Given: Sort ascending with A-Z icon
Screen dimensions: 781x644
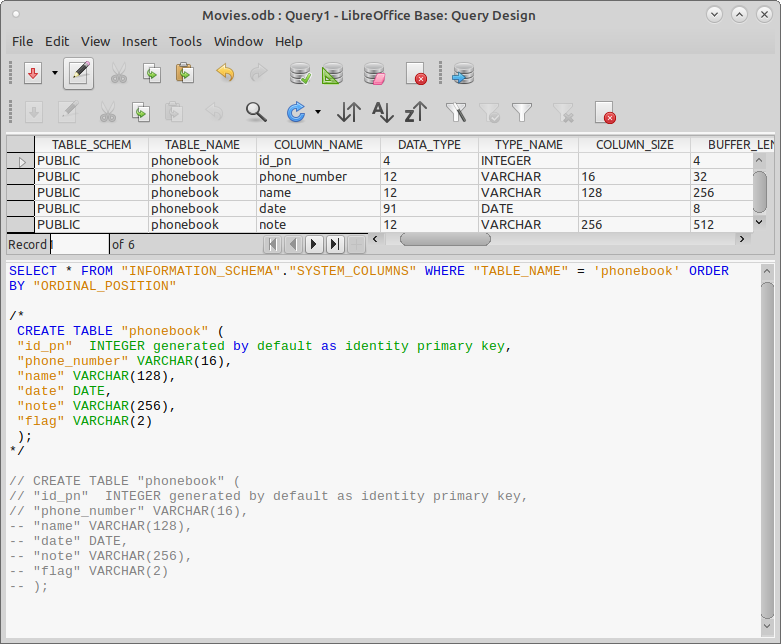Looking at the screenshot, I should pyautogui.click(x=383, y=112).
